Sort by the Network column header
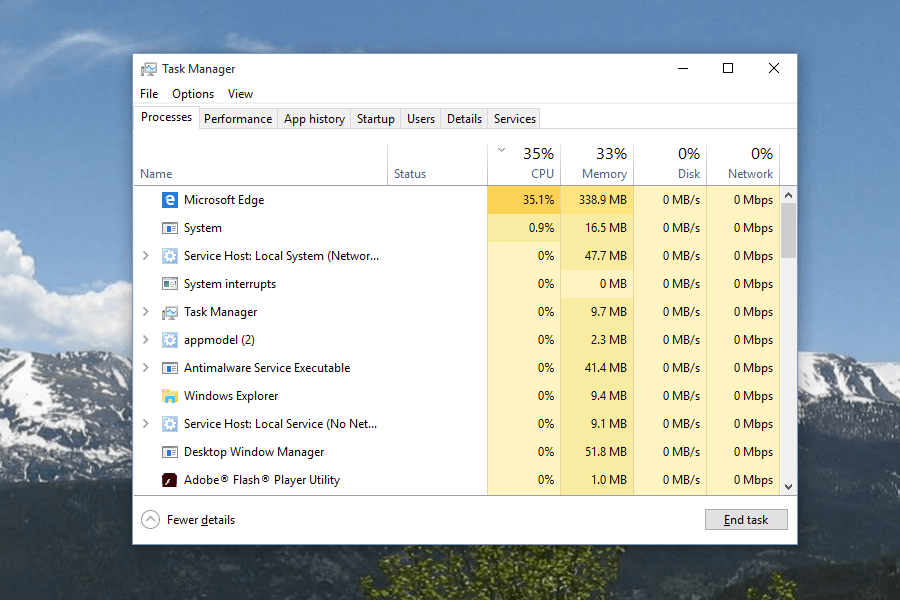This screenshot has width=900, height=600. tap(743, 165)
